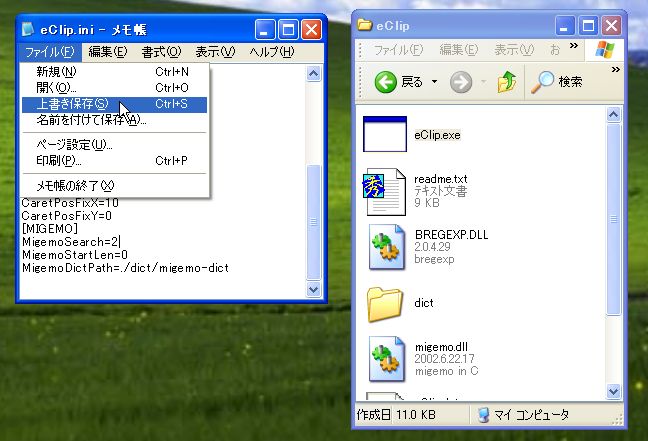Choose 上書き保存(S) to save file
Viewport: 648px width, 441px height.
tap(114, 104)
